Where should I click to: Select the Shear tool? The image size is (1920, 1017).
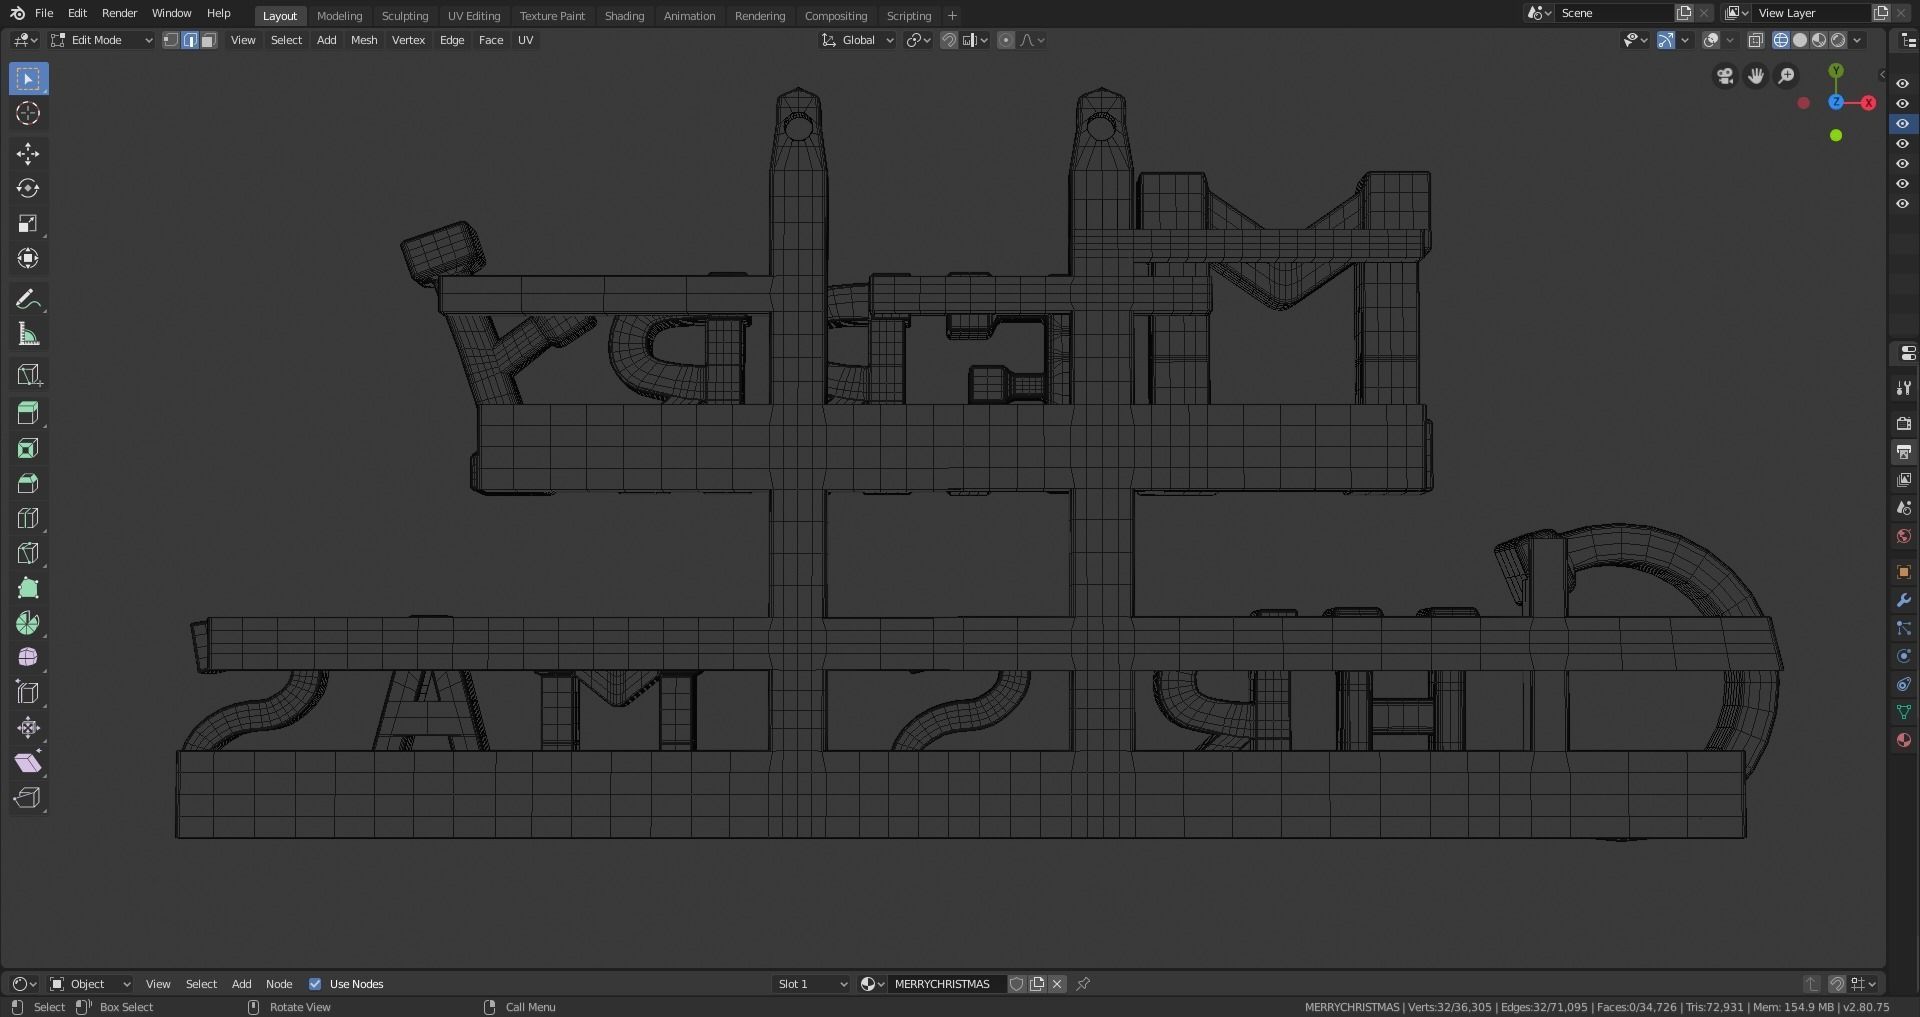(x=28, y=762)
